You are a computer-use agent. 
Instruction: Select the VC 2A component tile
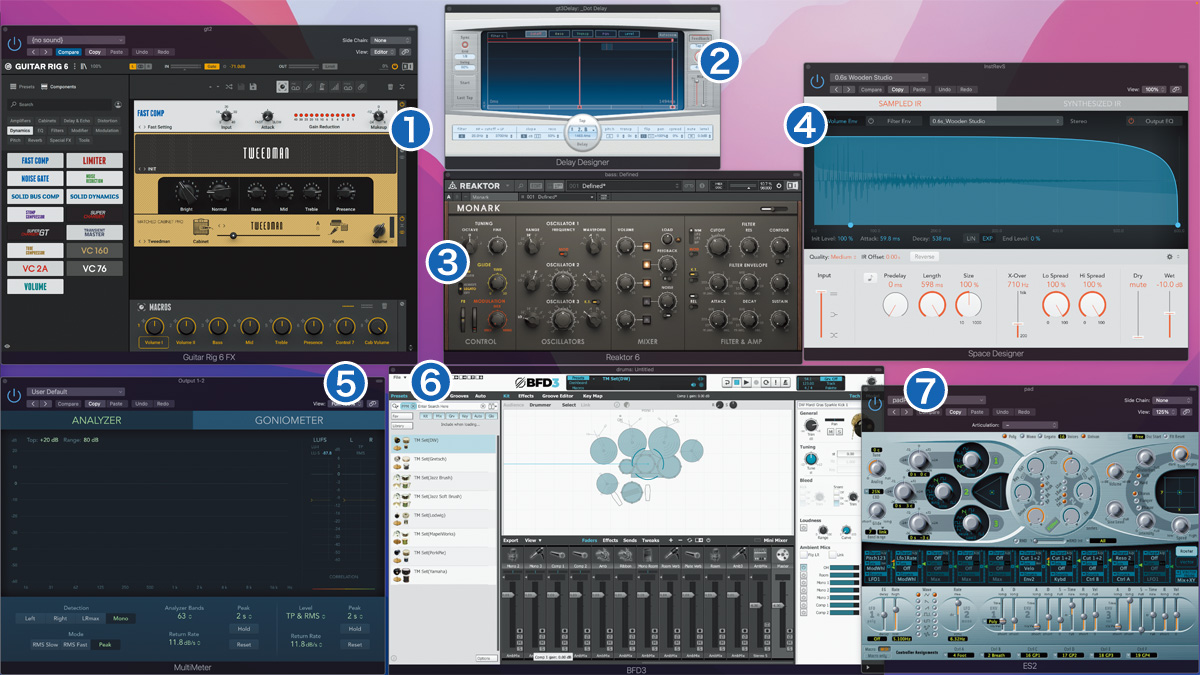pyautogui.click(x=35, y=269)
